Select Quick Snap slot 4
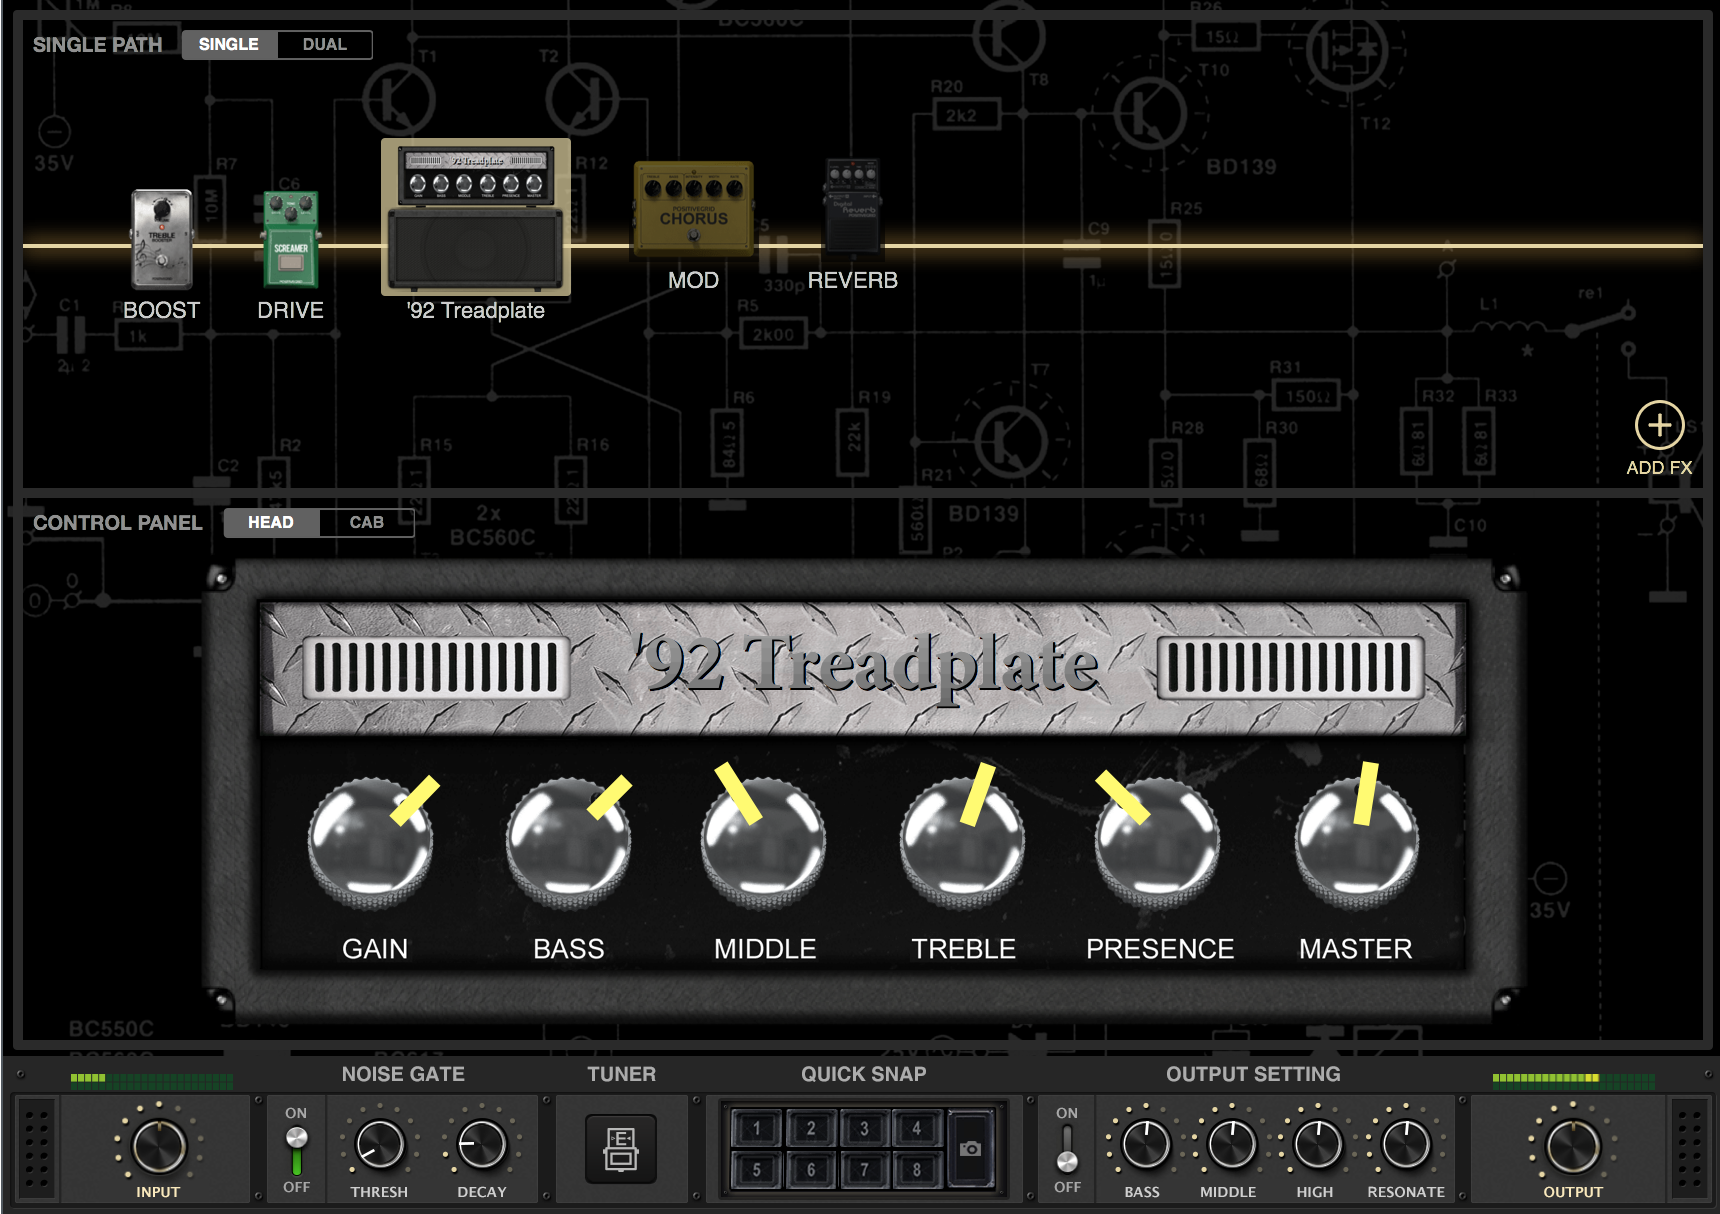1720x1214 pixels. (917, 1129)
